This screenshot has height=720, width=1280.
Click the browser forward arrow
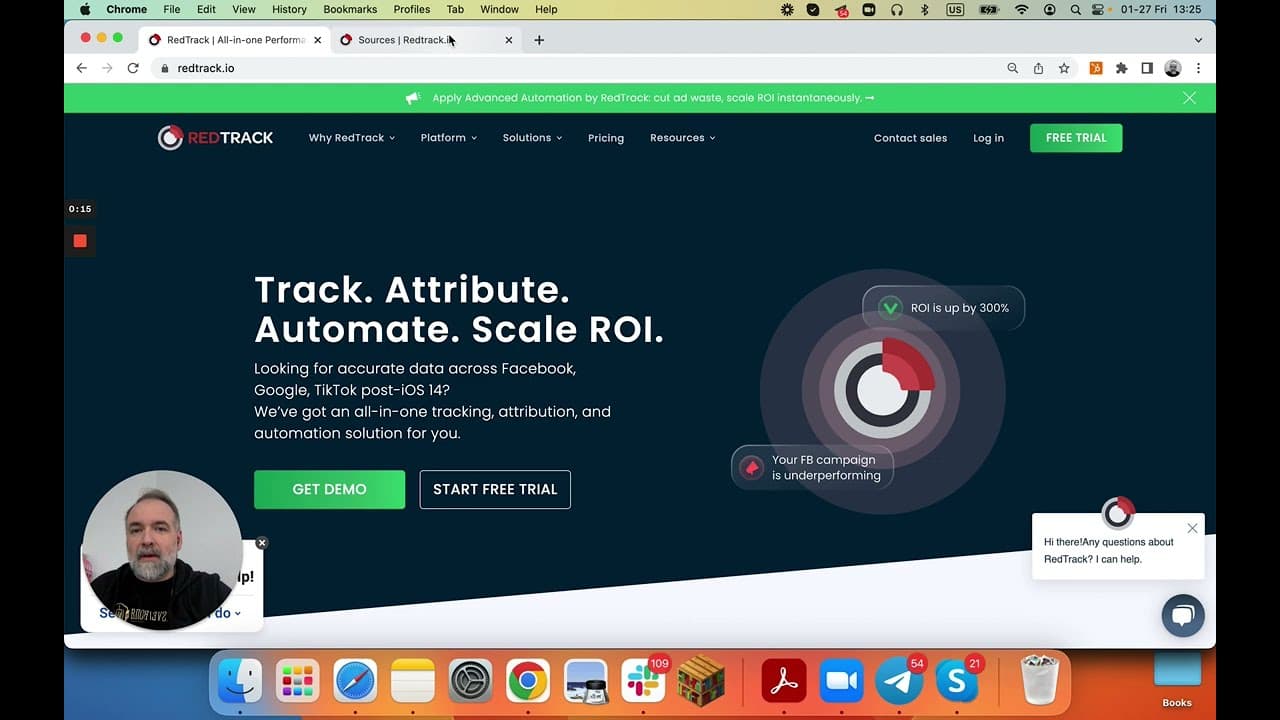point(107,68)
